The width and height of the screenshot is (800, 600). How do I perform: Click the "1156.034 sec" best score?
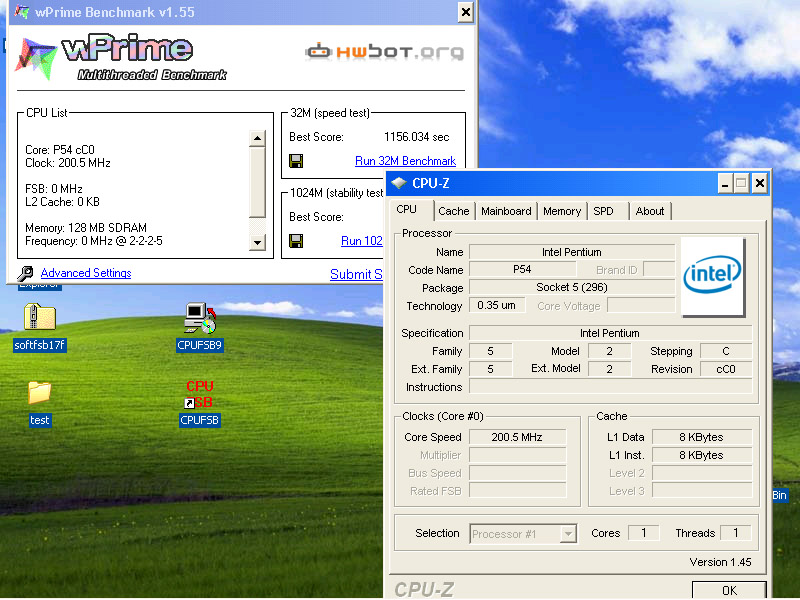[x=416, y=137]
